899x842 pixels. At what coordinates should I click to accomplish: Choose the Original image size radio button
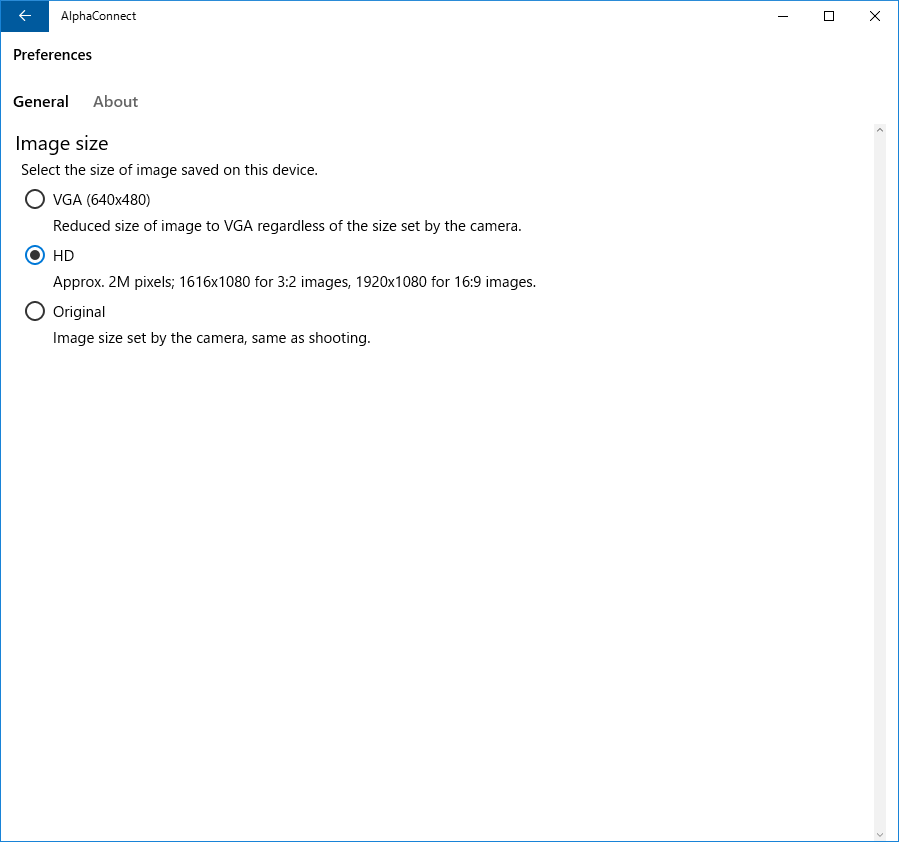click(x=35, y=311)
